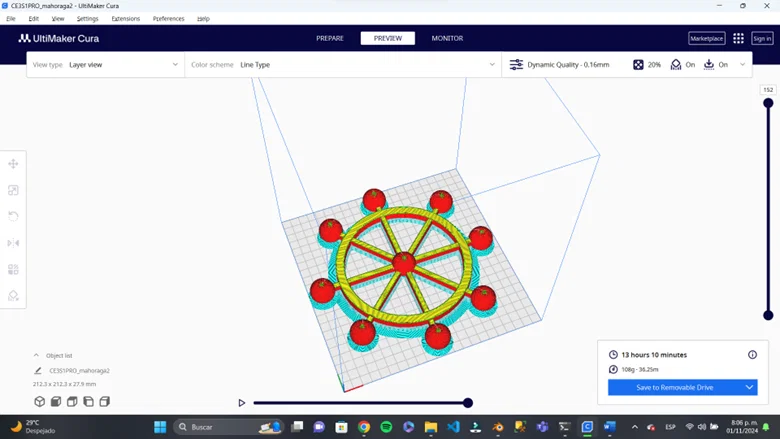This screenshot has height=439, width=780.
Task: Play the layer simulation
Action: (x=242, y=403)
